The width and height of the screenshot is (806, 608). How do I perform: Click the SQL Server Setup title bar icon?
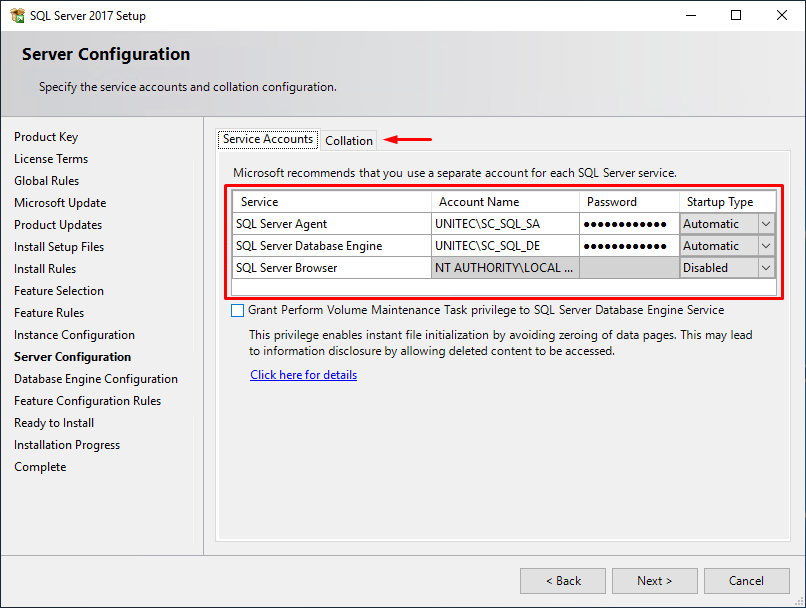[17, 15]
